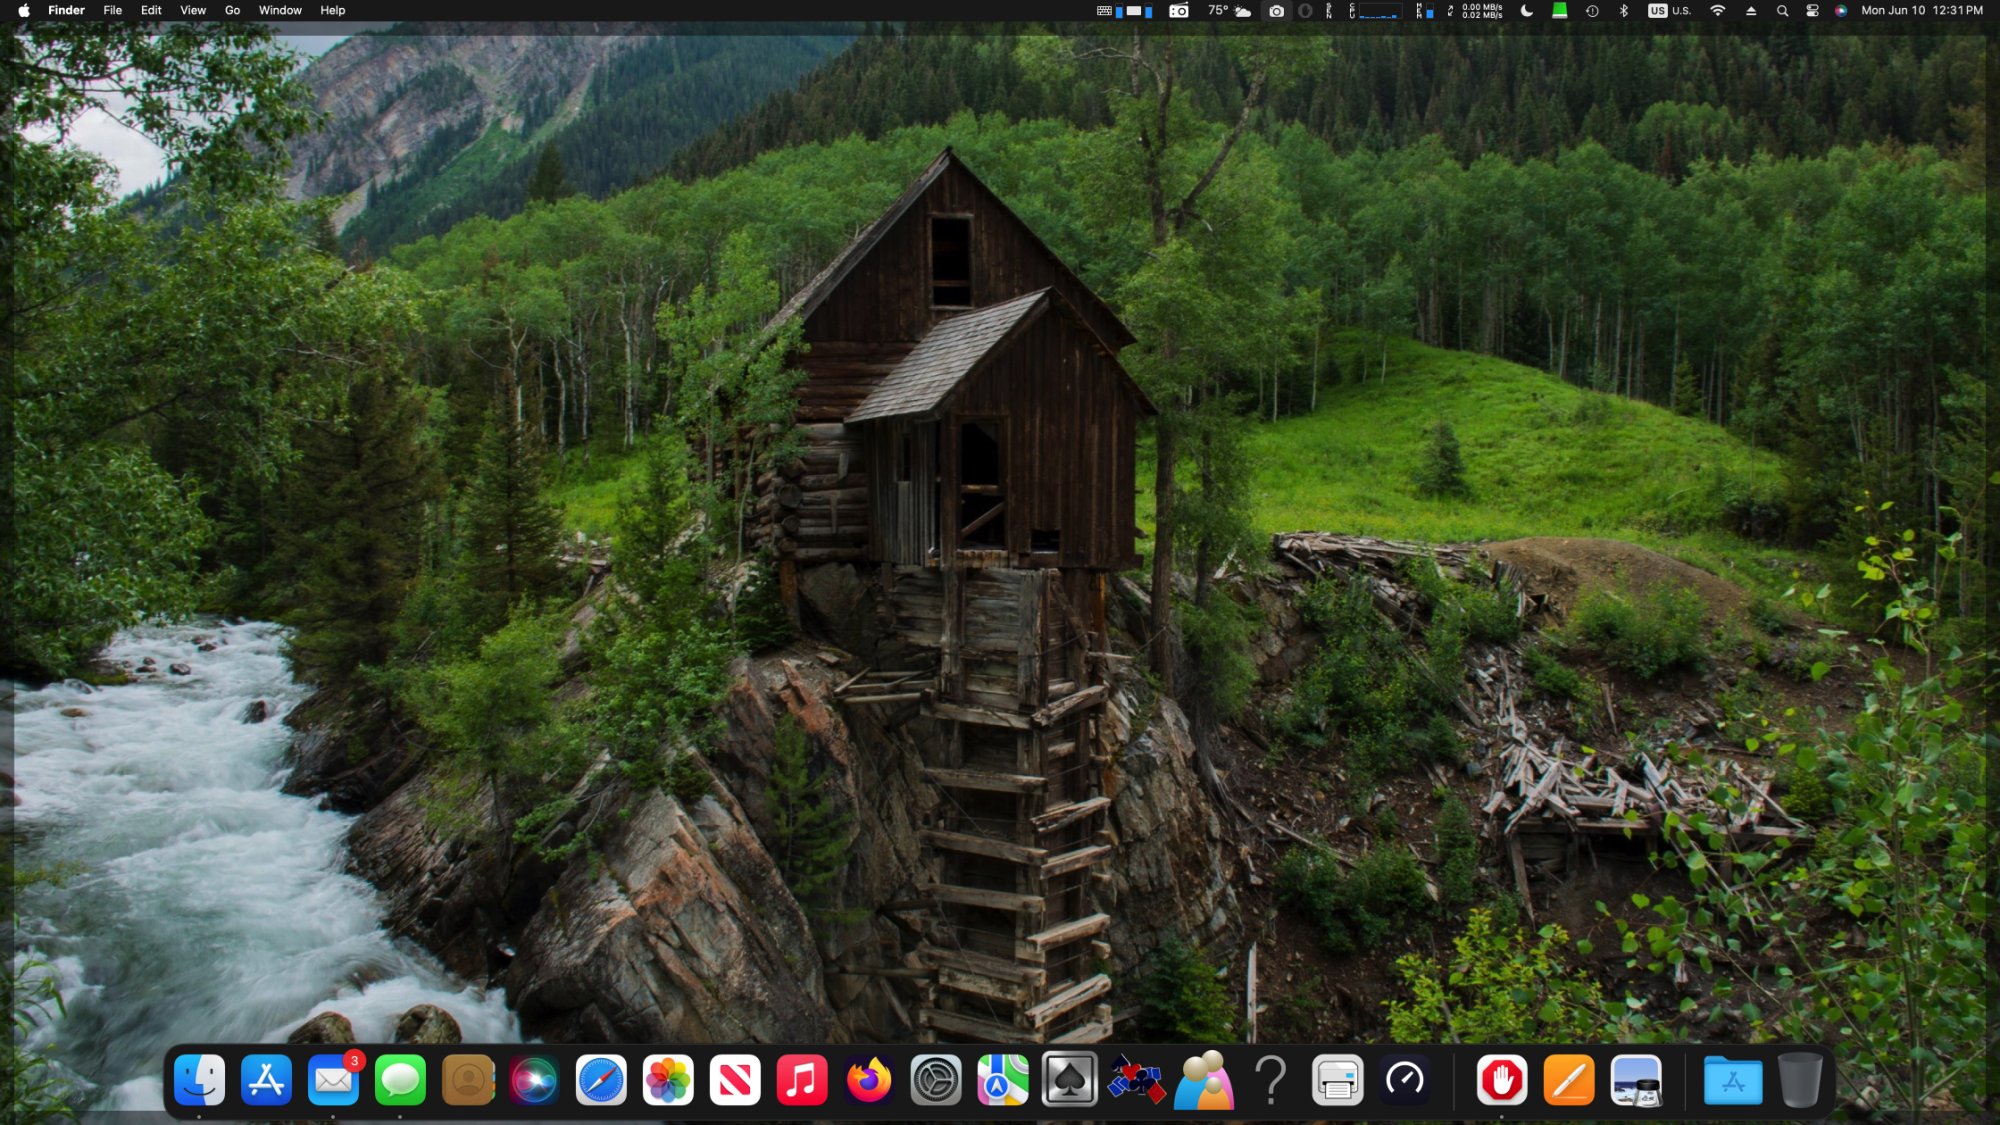Toggle Bluetooth from menu bar icon
Viewport: 2000px width, 1125px height.
coord(1624,11)
